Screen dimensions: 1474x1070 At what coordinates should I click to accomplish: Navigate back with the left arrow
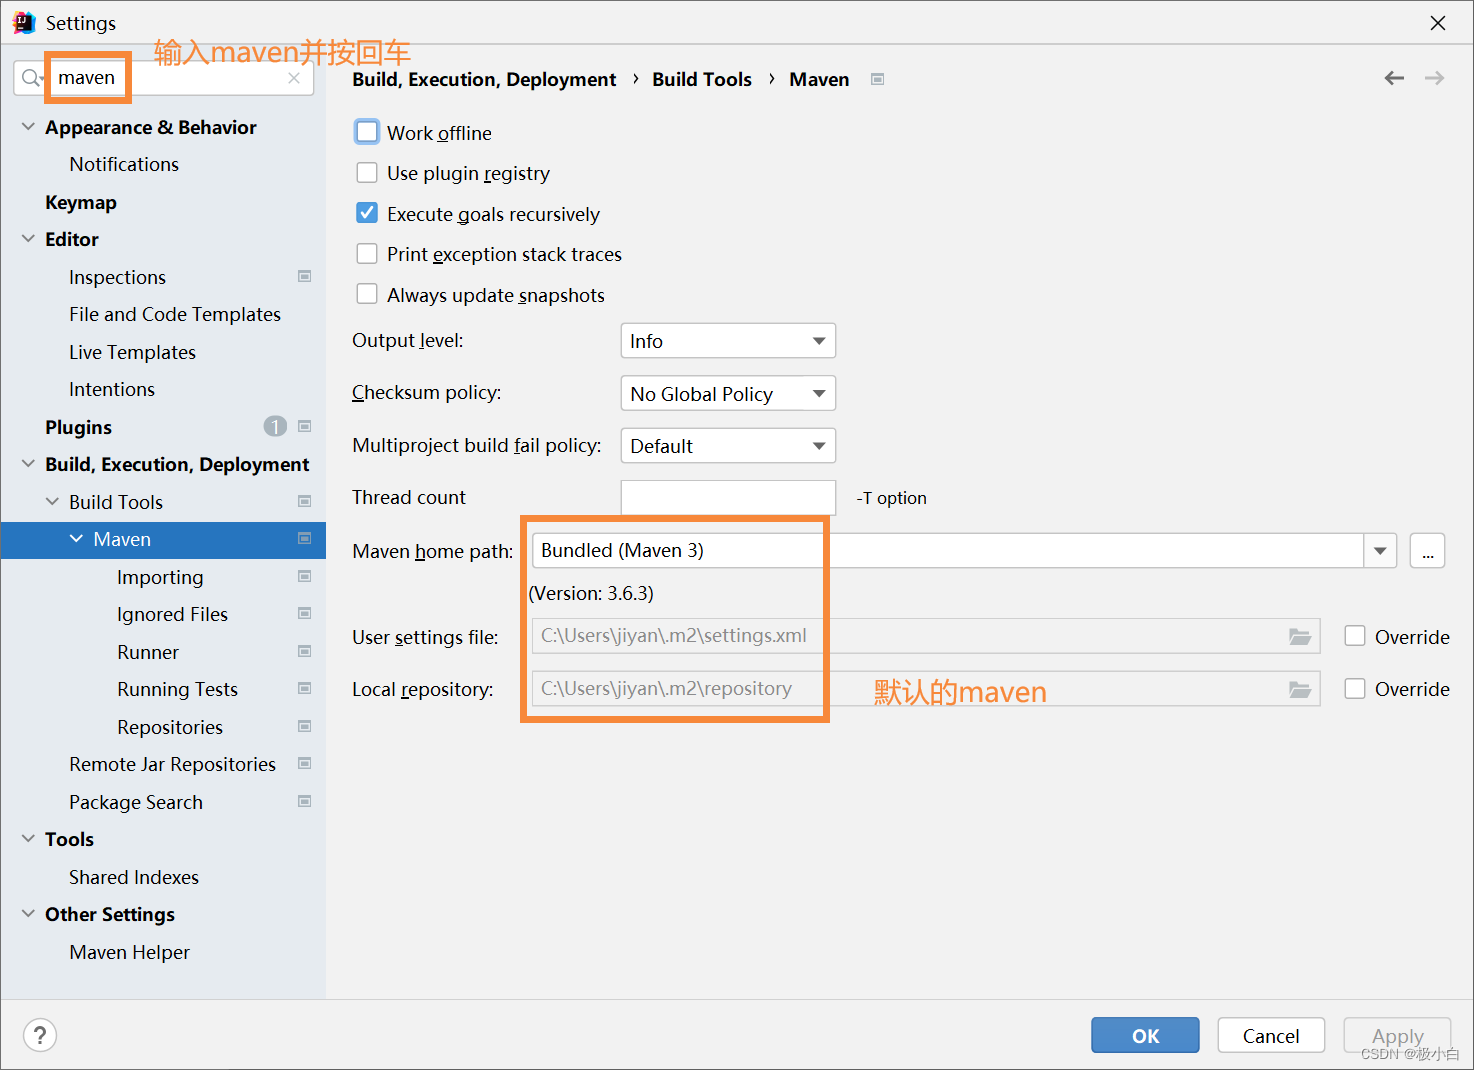(x=1394, y=78)
